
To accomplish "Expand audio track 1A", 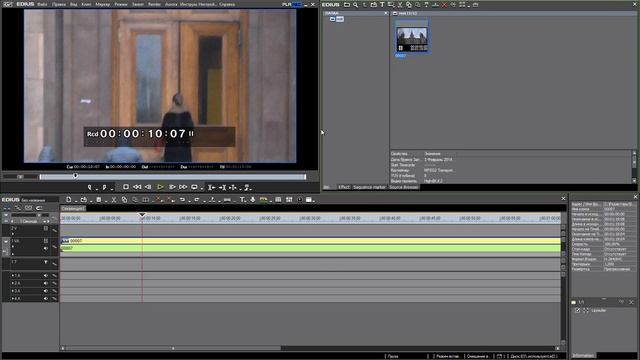I will pyautogui.click(x=13, y=276).
